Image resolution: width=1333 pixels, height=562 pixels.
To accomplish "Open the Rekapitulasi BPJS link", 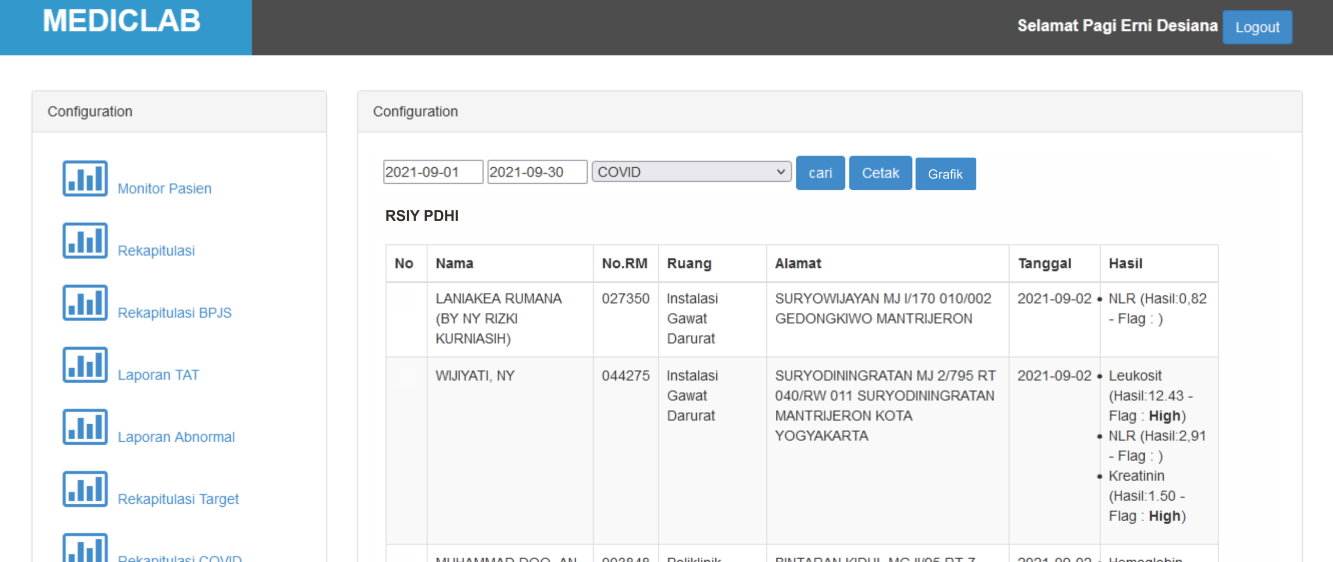I will click(x=174, y=313).
